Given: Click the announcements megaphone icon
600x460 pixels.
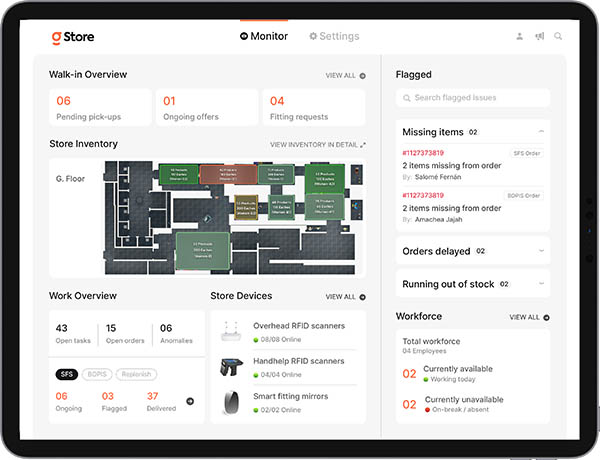Looking at the screenshot, I should pyautogui.click(x=540, y=36).
